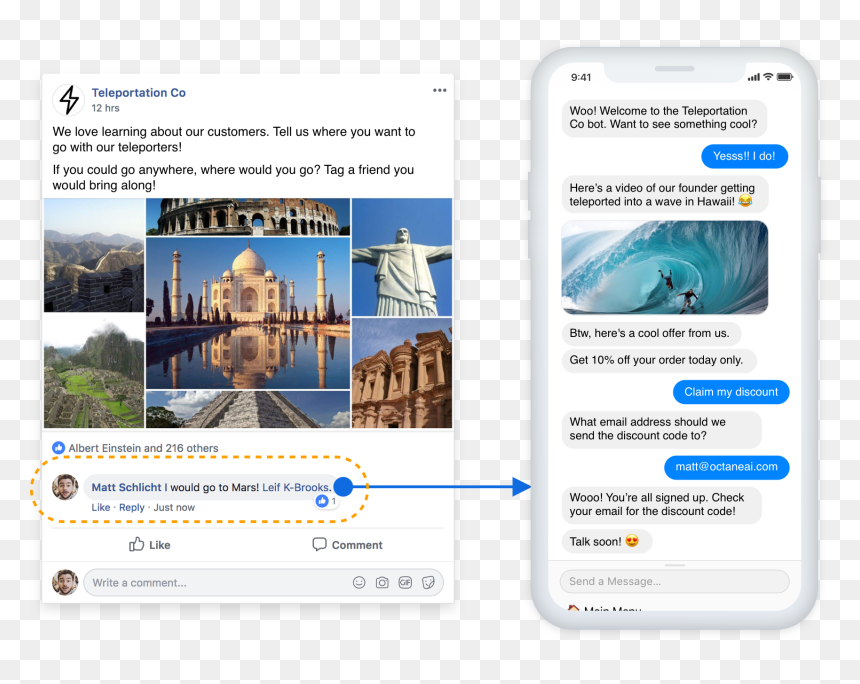The height and width of the screenshot is (684, 860).
Task: Click the emoji icon in comment box
Action: click(x=359, y=583)
